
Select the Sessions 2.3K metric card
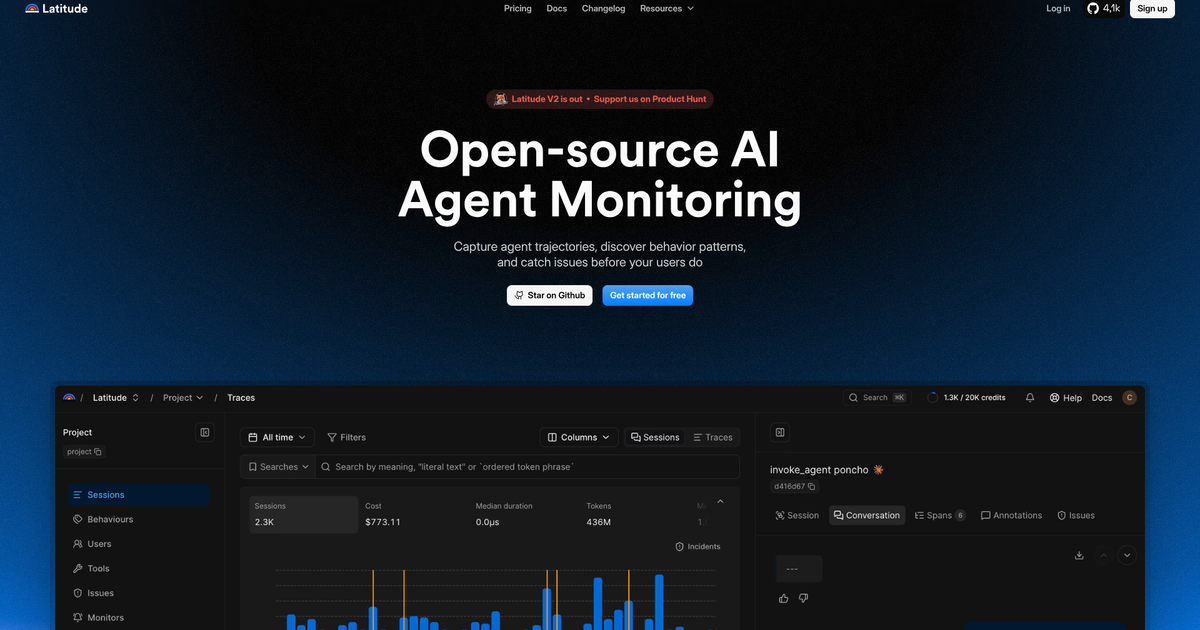coord(303,514)
